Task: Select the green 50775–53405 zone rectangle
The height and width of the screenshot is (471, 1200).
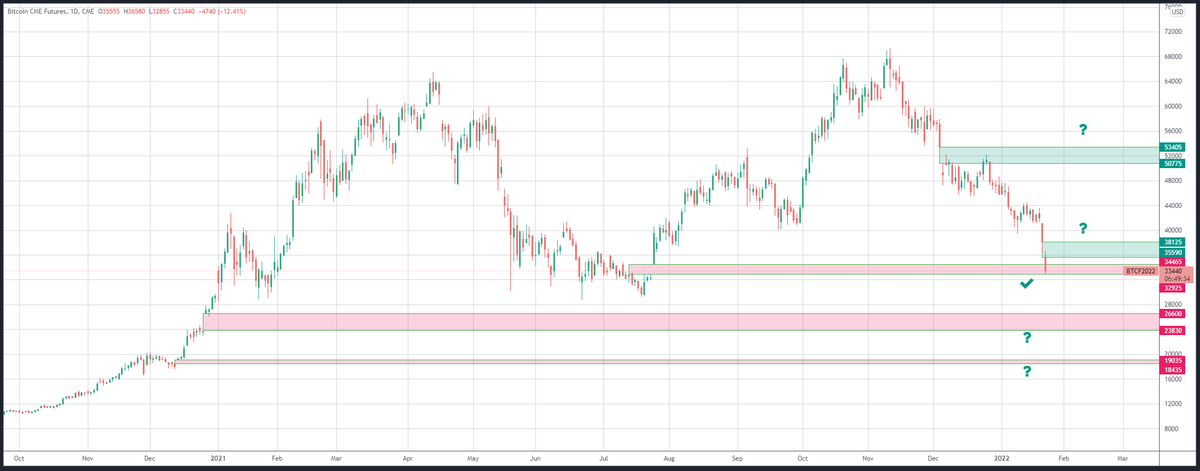Action: (1048, 155)
